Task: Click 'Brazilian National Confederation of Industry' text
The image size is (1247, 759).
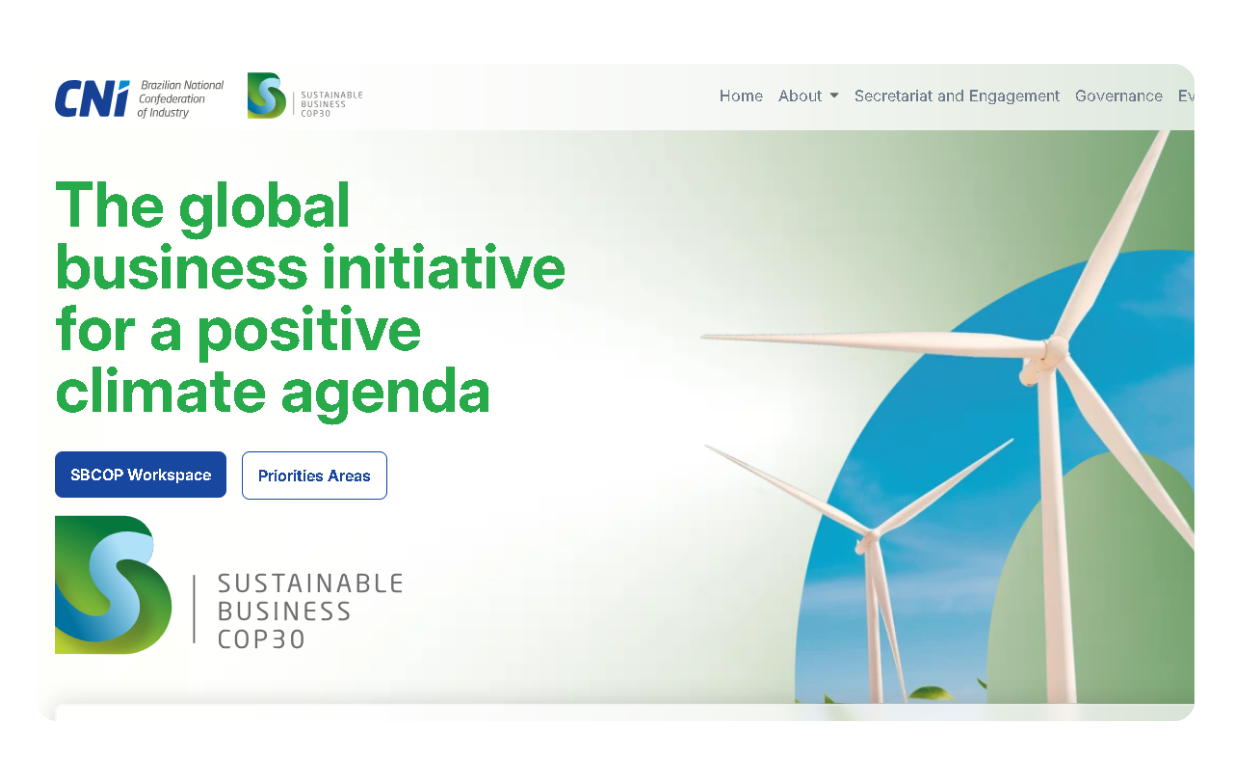Action: pos(180,99)
